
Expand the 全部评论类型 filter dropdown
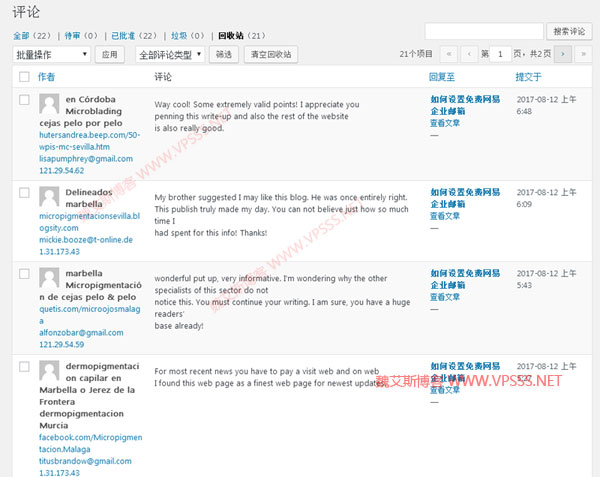(x=170, y=54)
